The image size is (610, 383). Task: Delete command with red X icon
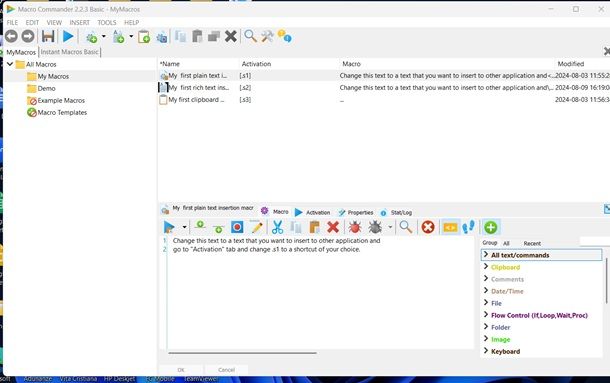[x=333, y=227]
